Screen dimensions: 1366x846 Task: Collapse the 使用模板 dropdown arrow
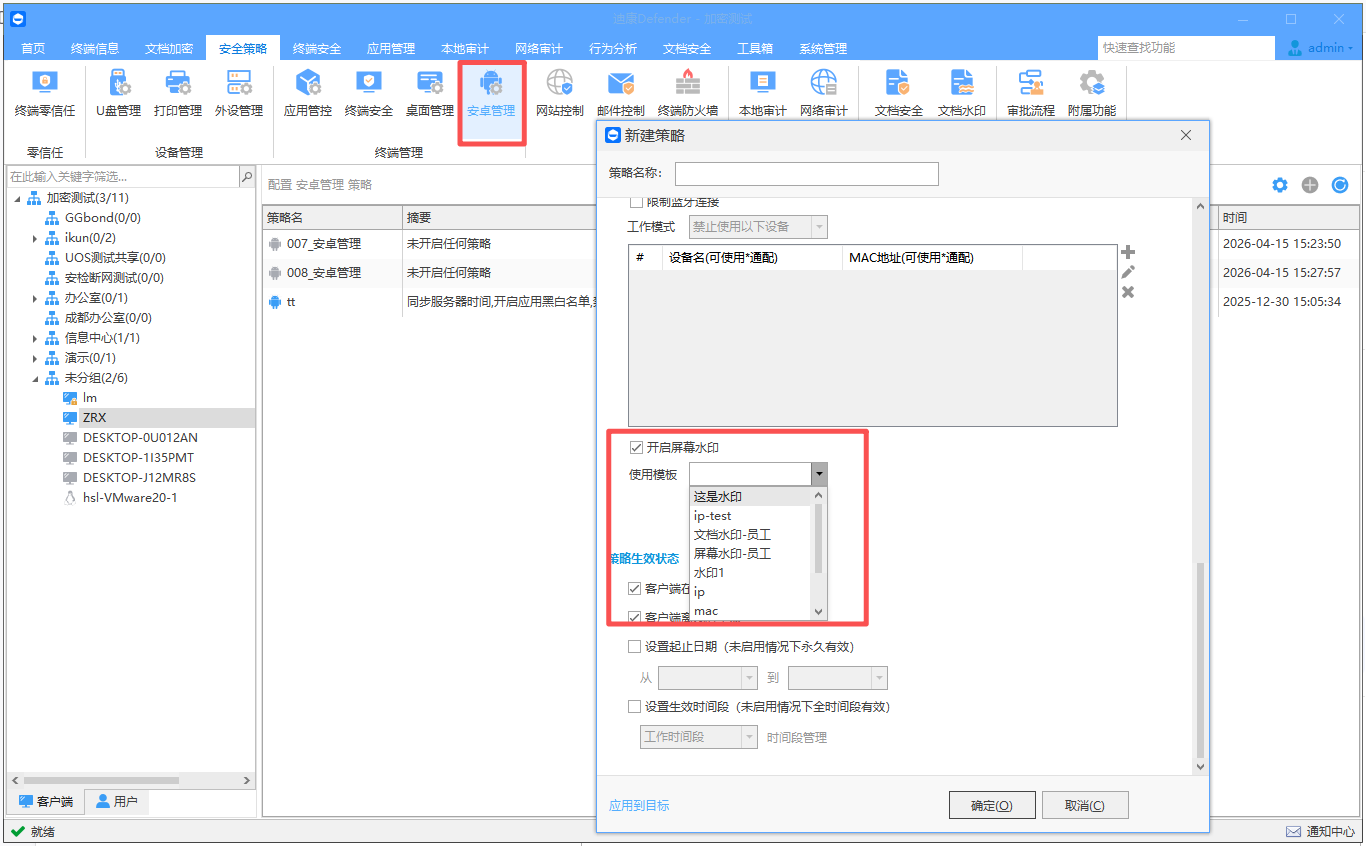click(x=819, y=474)
